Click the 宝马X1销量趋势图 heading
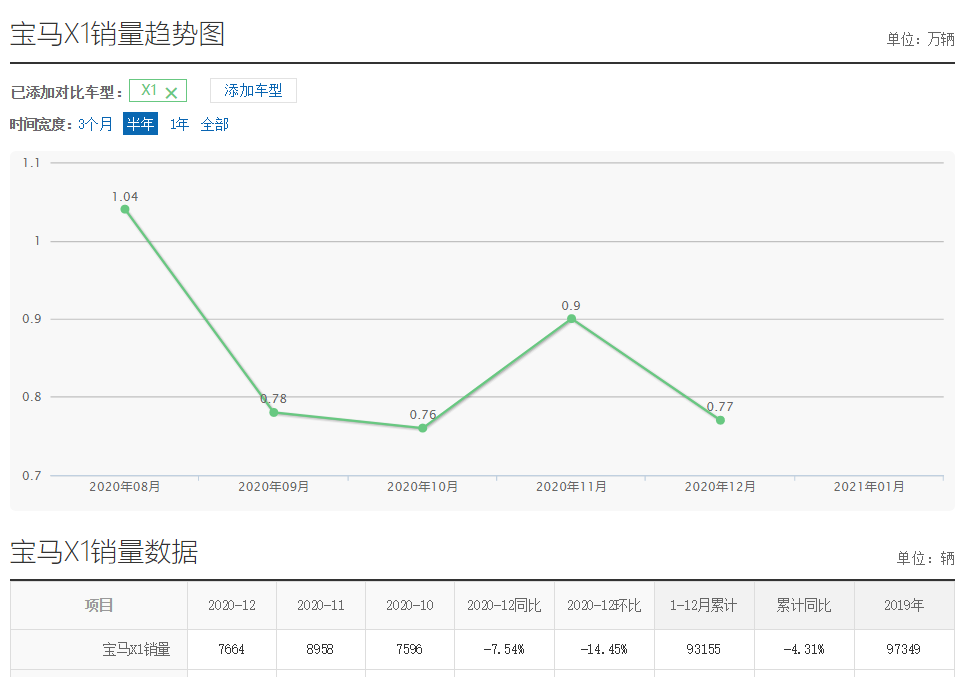The width and height of the screenshot is (963, 677). click(117, 33)
